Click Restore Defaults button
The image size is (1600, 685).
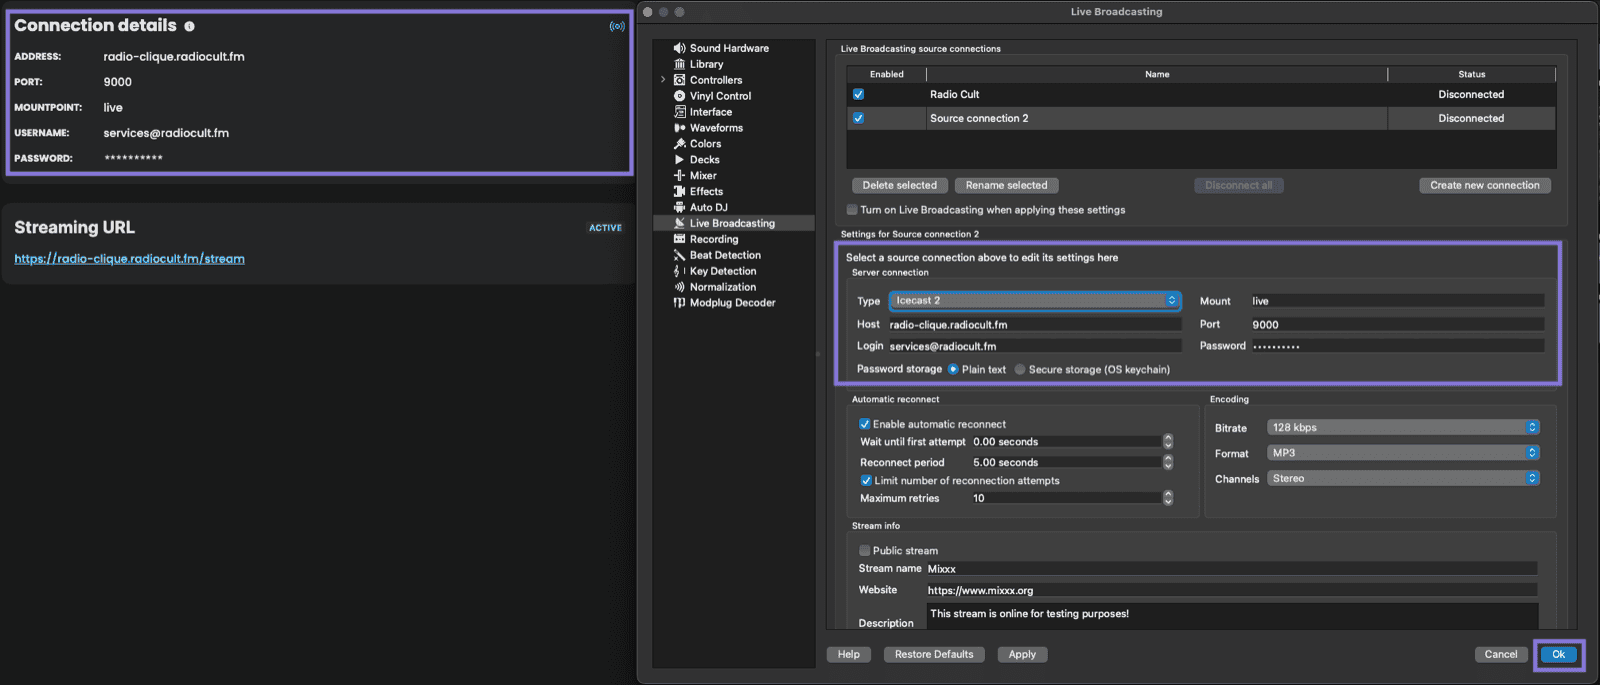tap(934, 655)
